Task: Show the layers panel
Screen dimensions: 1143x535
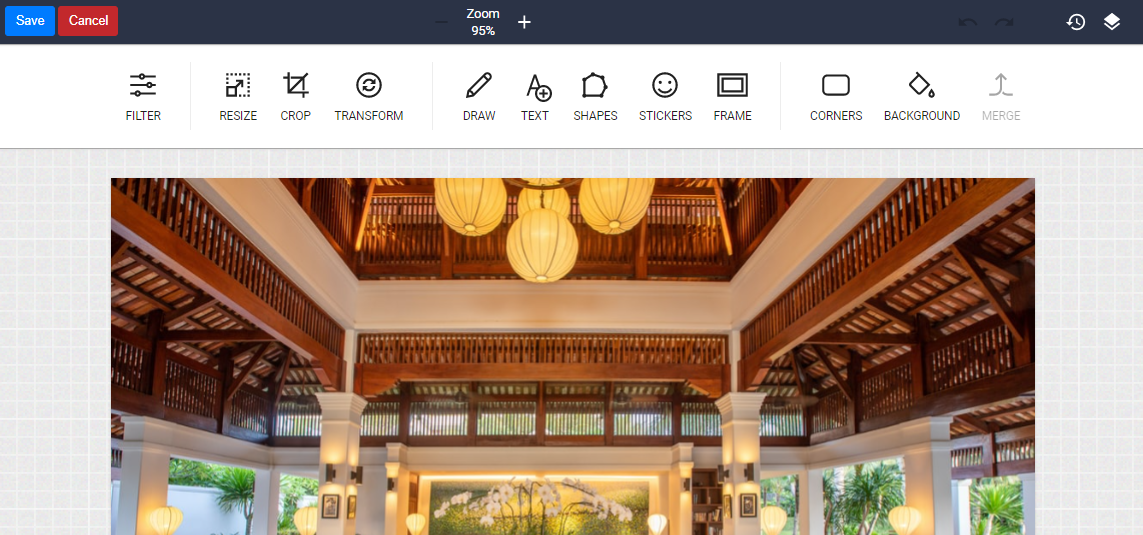Action: tap(1112, 22)
